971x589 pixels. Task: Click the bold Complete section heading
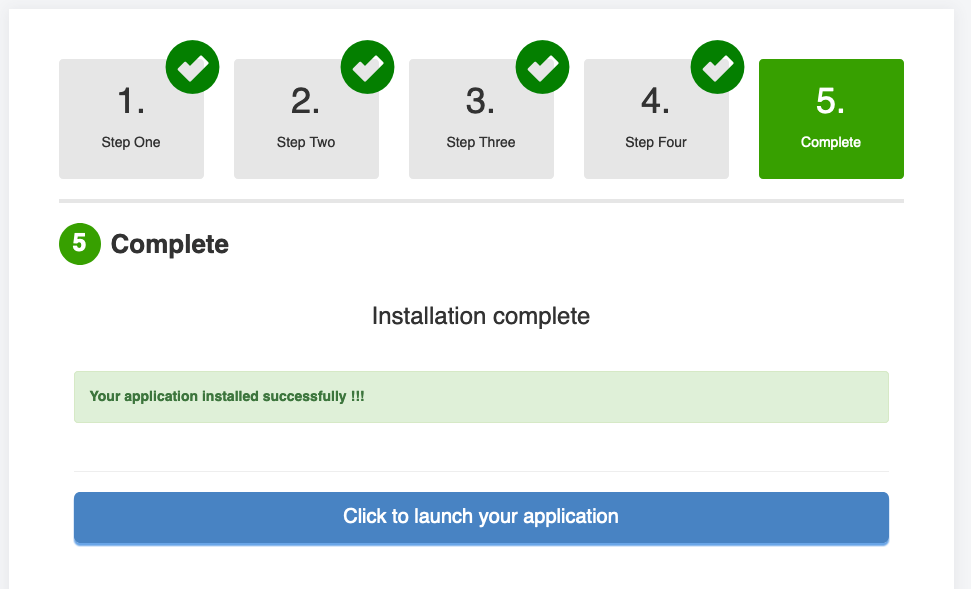(170, 244)
